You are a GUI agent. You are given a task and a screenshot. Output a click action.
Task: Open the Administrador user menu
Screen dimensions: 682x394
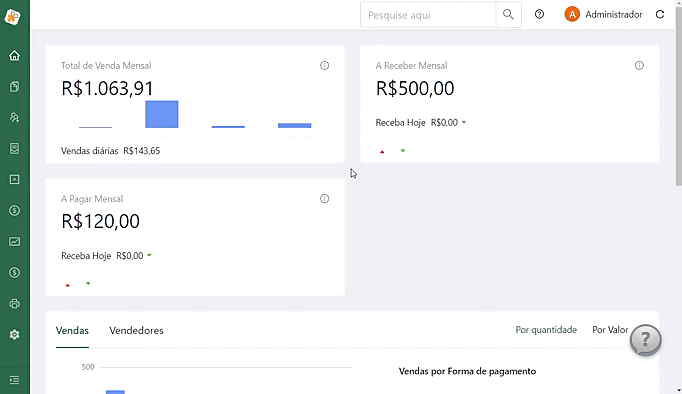click(603, 14)
